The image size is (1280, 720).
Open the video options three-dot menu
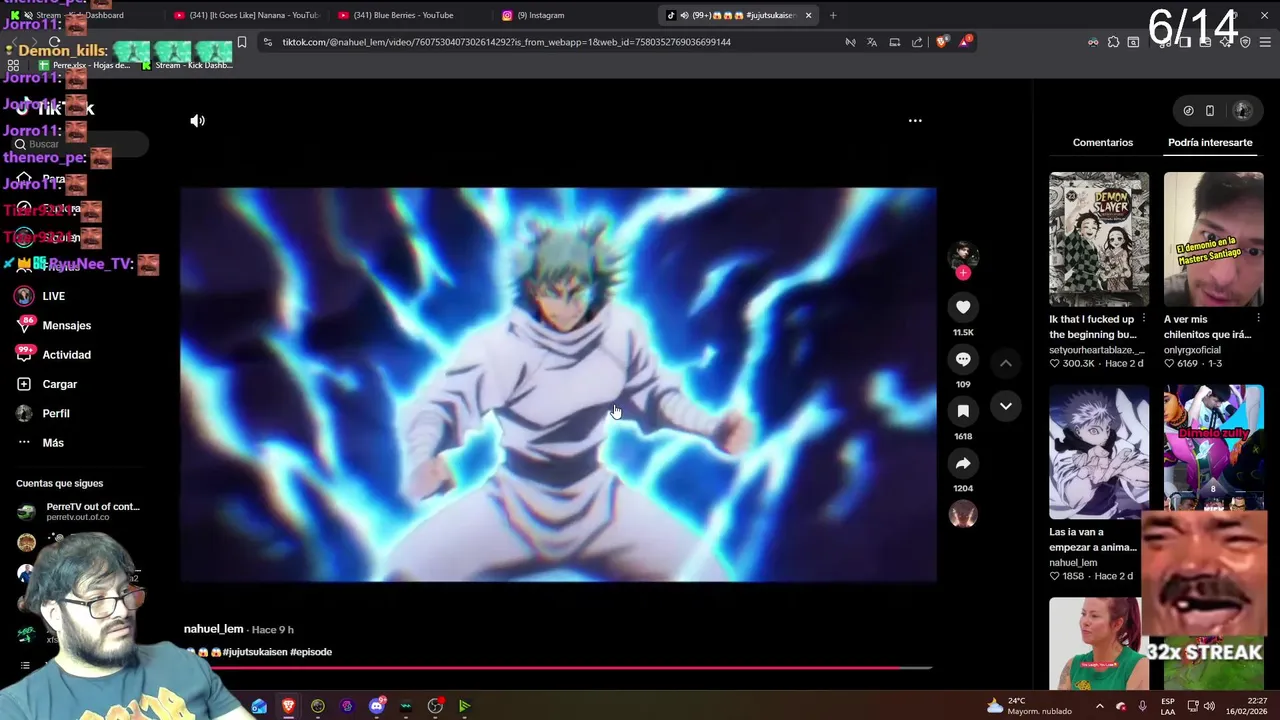point(915,120)
